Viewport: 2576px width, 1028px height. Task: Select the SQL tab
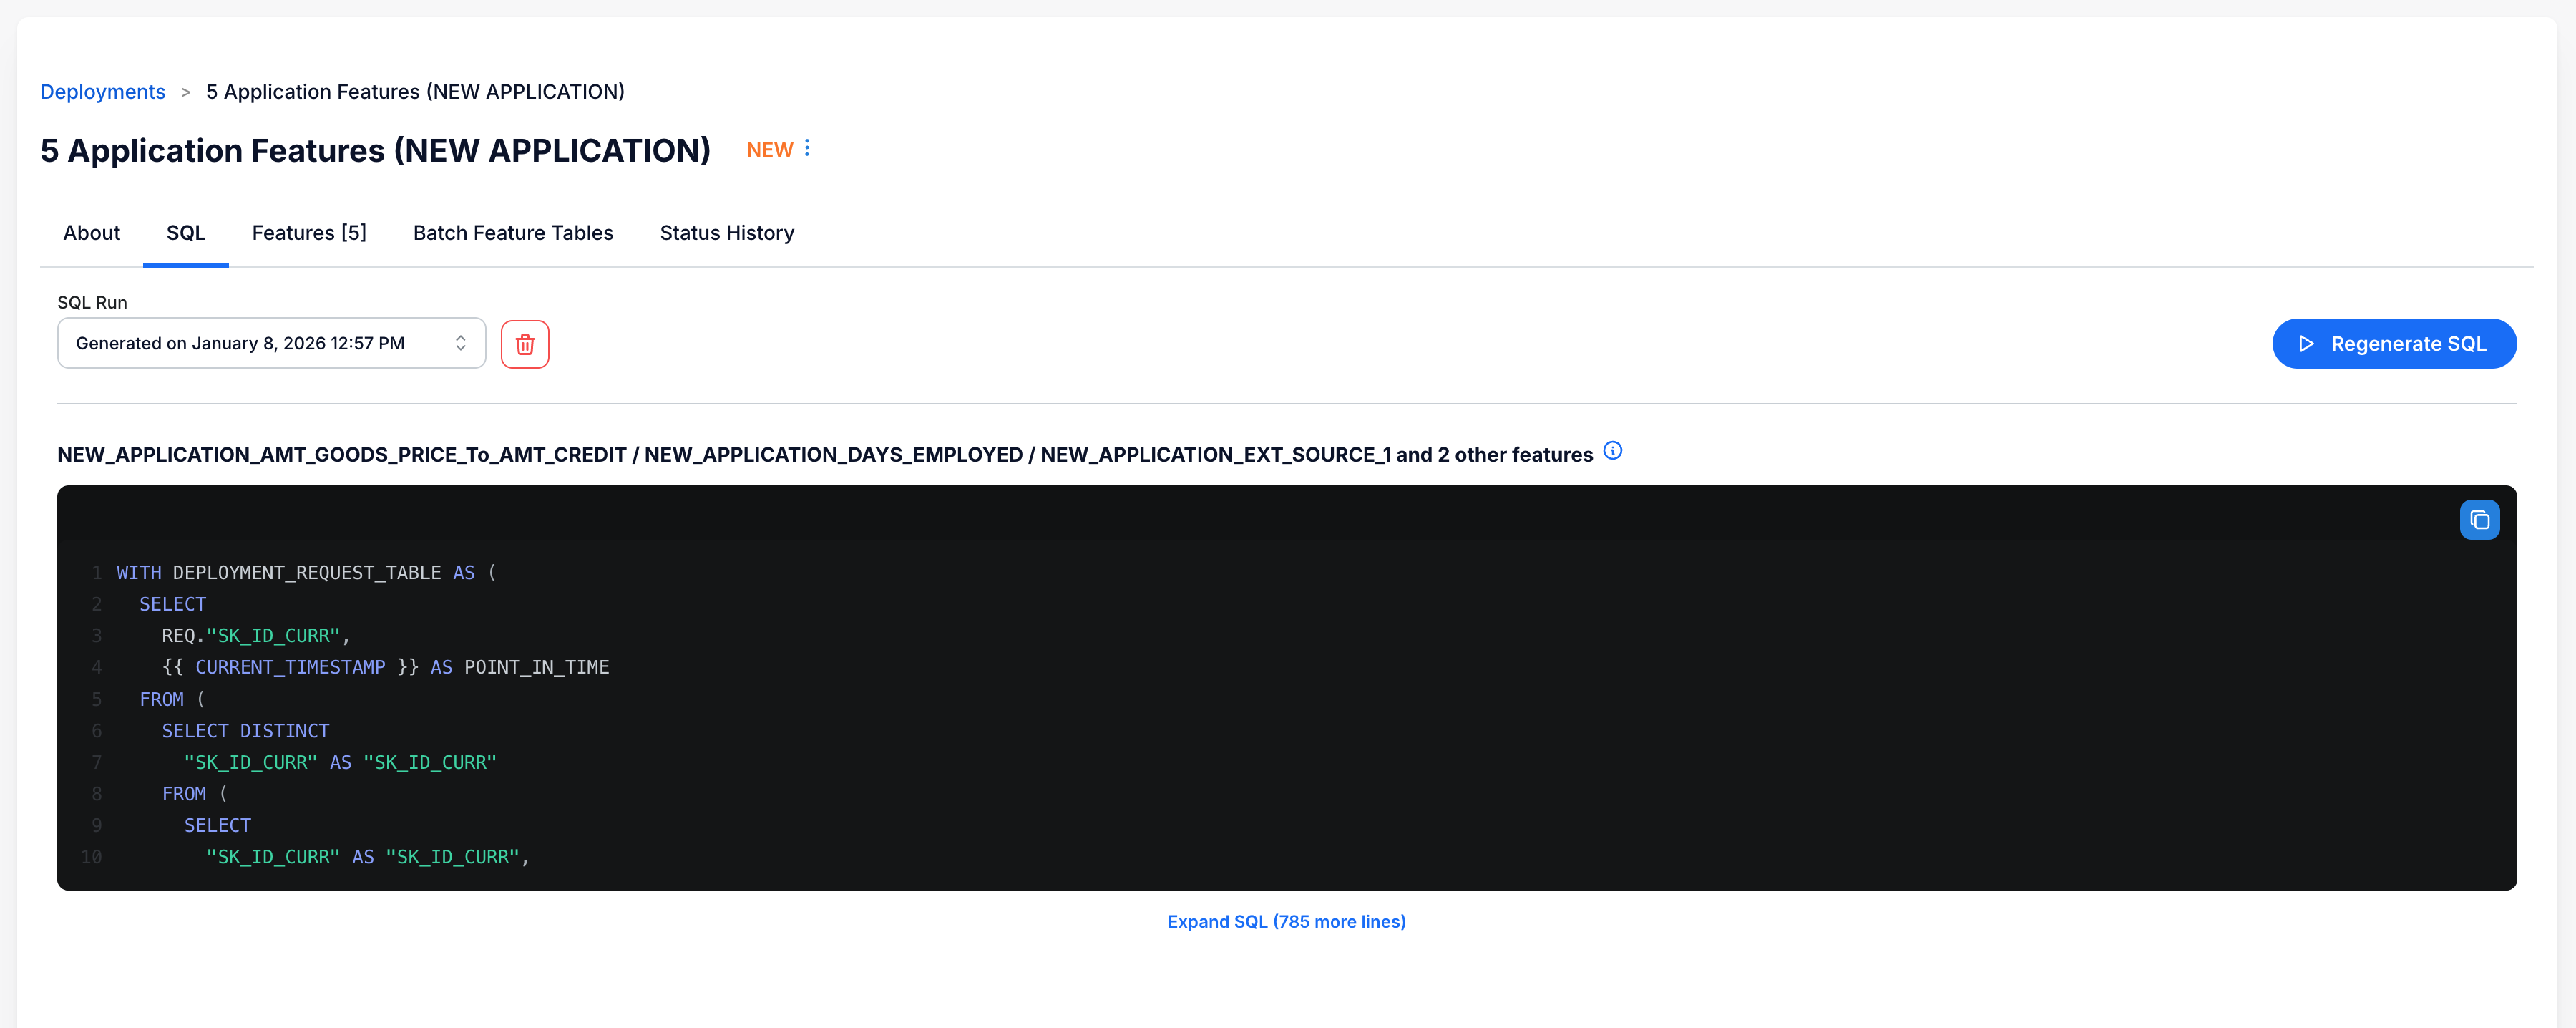point(185,233)
